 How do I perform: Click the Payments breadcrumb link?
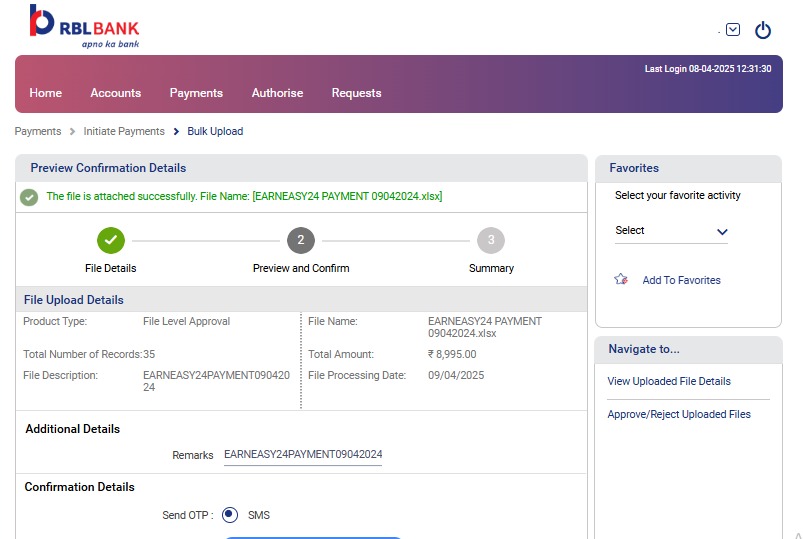point(38,131)
